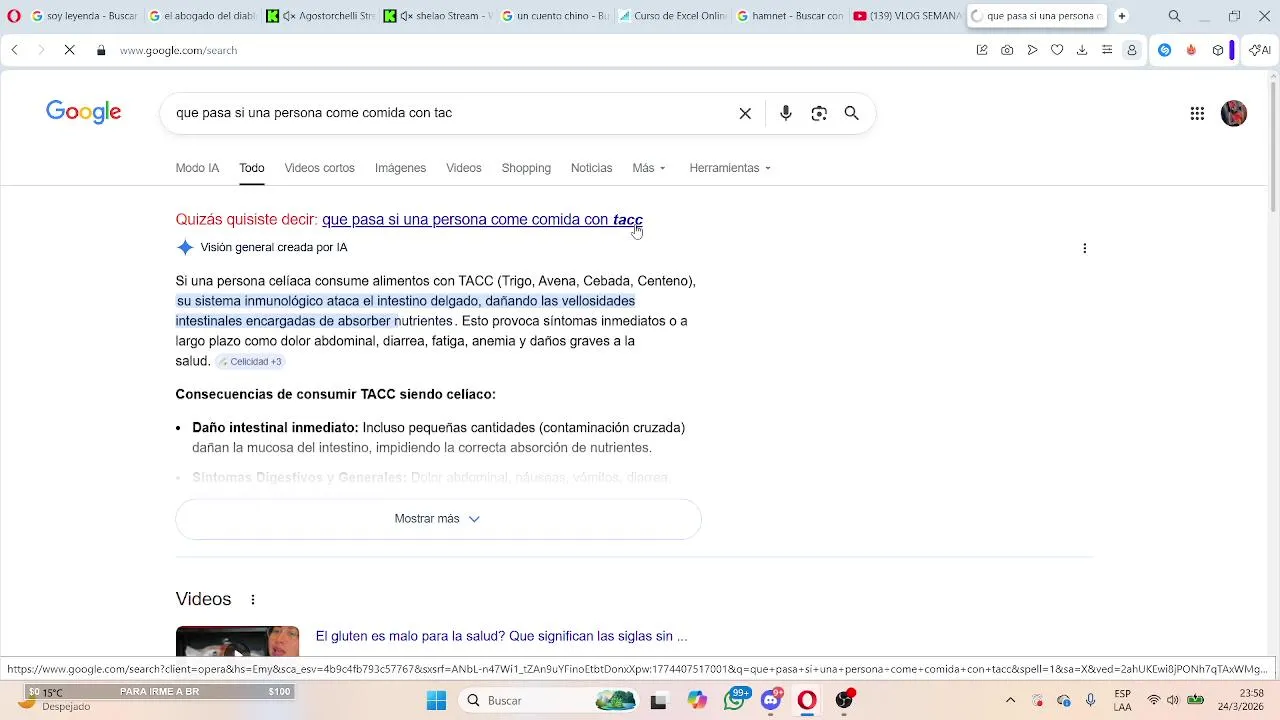
Task: Switch to the shelao Stream tab
Action: point(439,16)
